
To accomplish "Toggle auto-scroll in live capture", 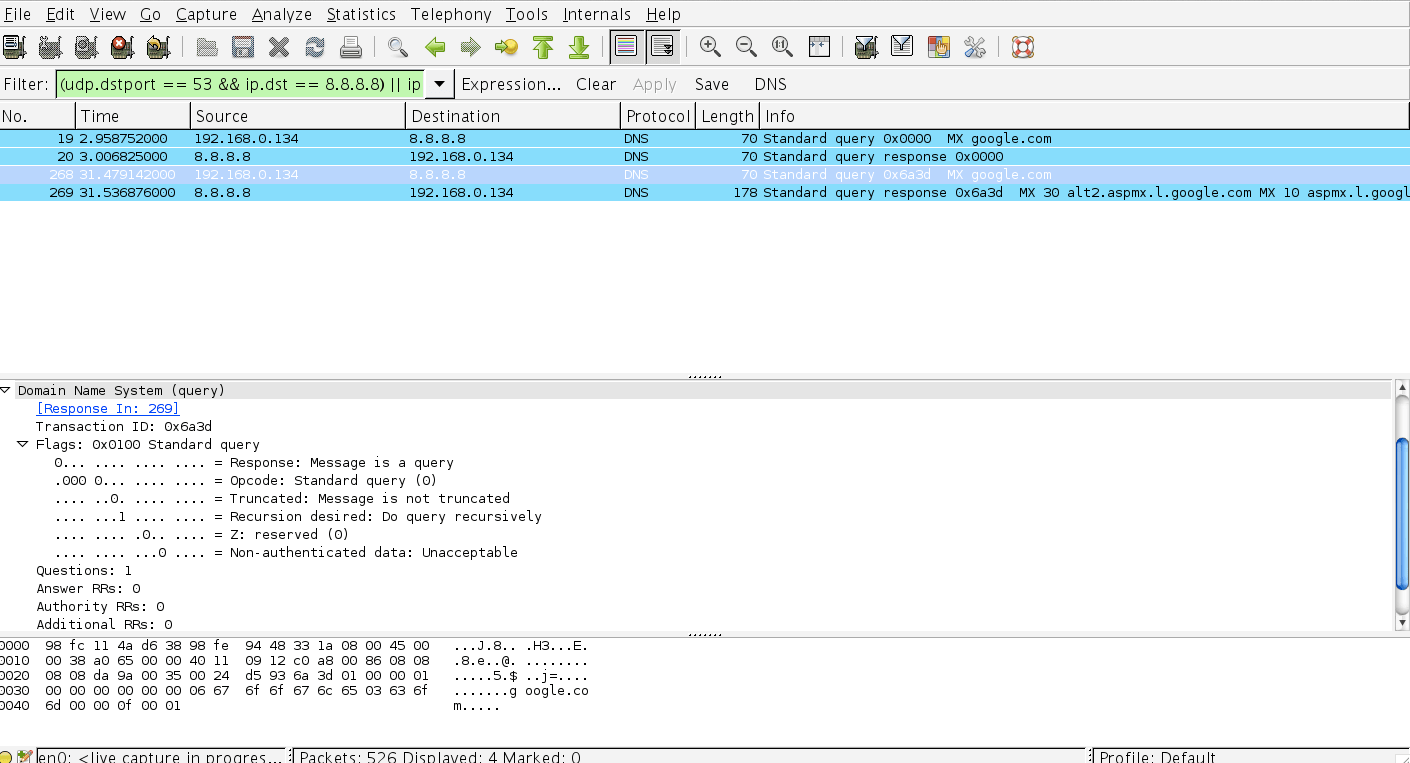I will point(662,46).
